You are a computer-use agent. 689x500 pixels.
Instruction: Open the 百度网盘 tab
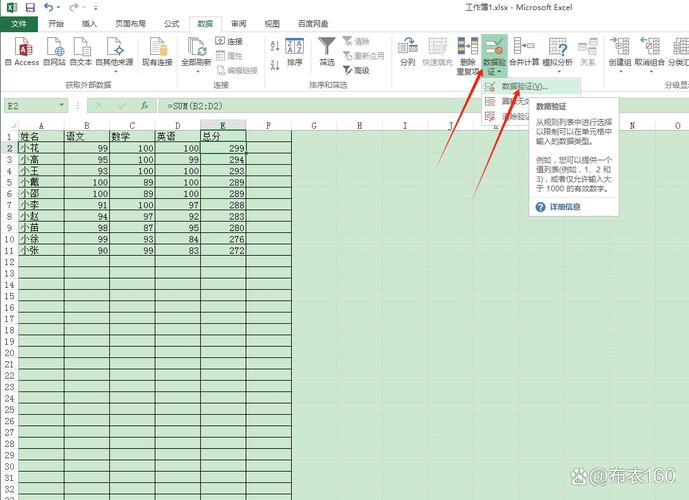(x=313, y=24)
